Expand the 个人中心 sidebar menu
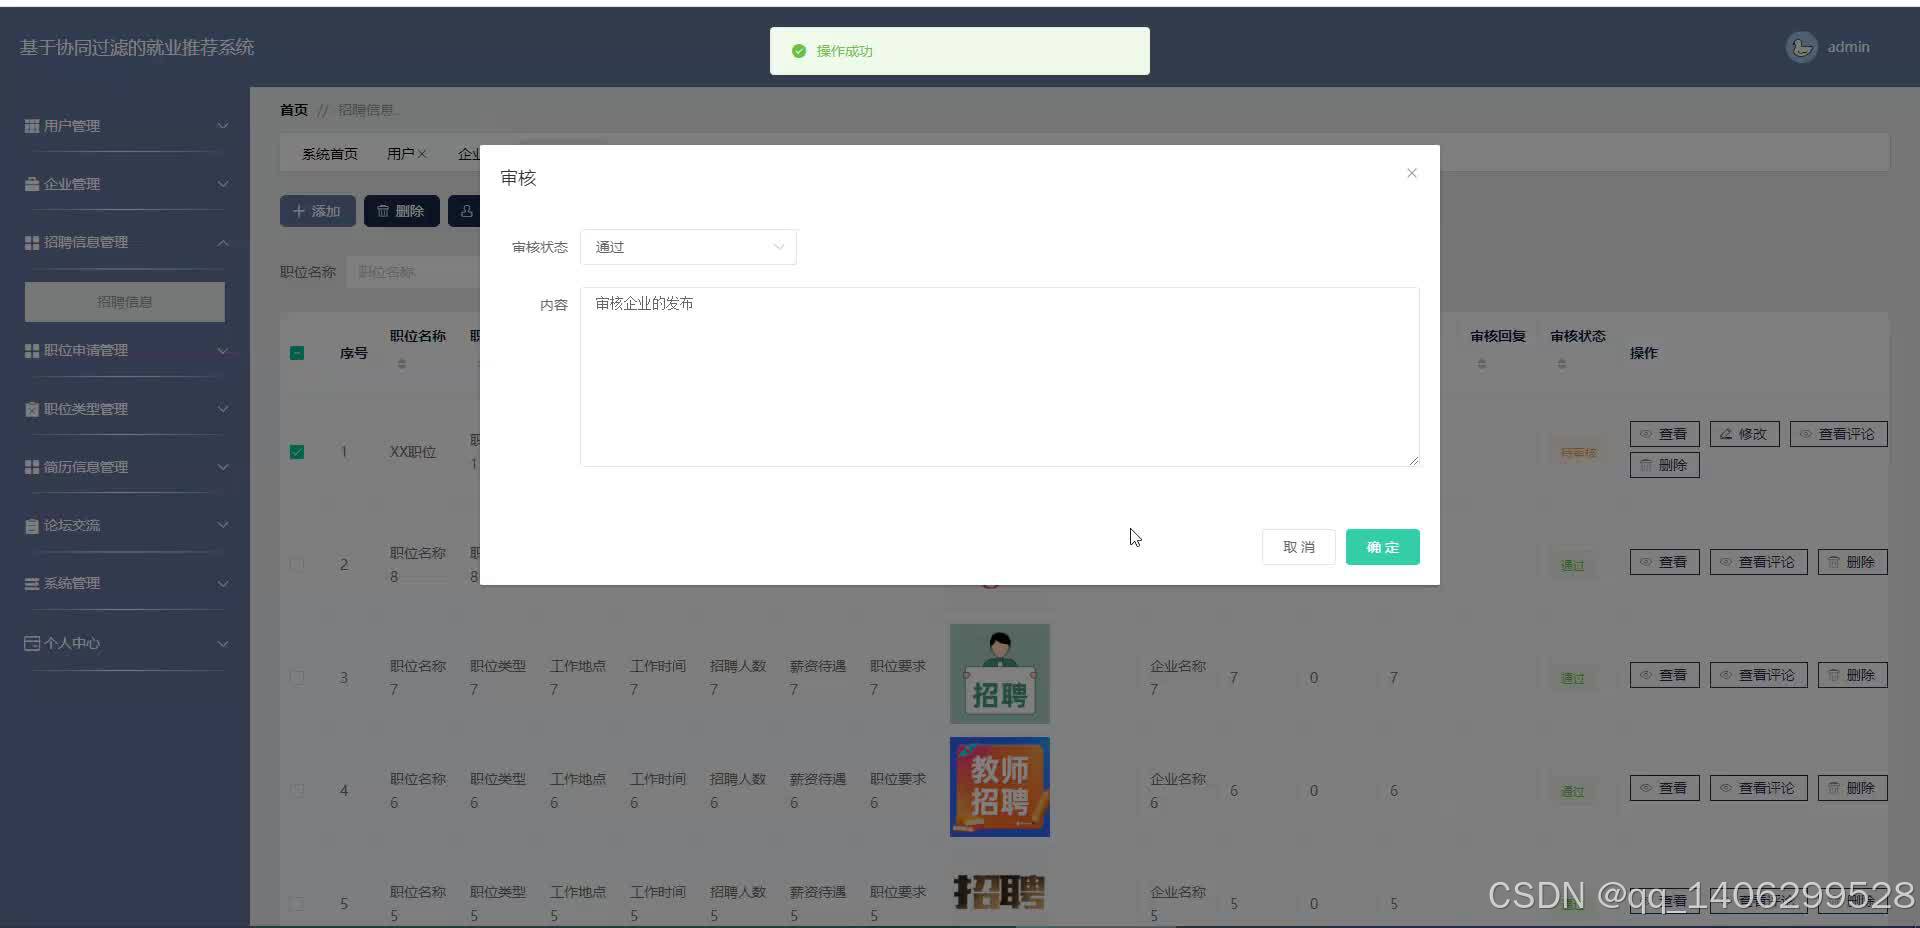Screen dimensions: 1920x928 pos(125,643)
